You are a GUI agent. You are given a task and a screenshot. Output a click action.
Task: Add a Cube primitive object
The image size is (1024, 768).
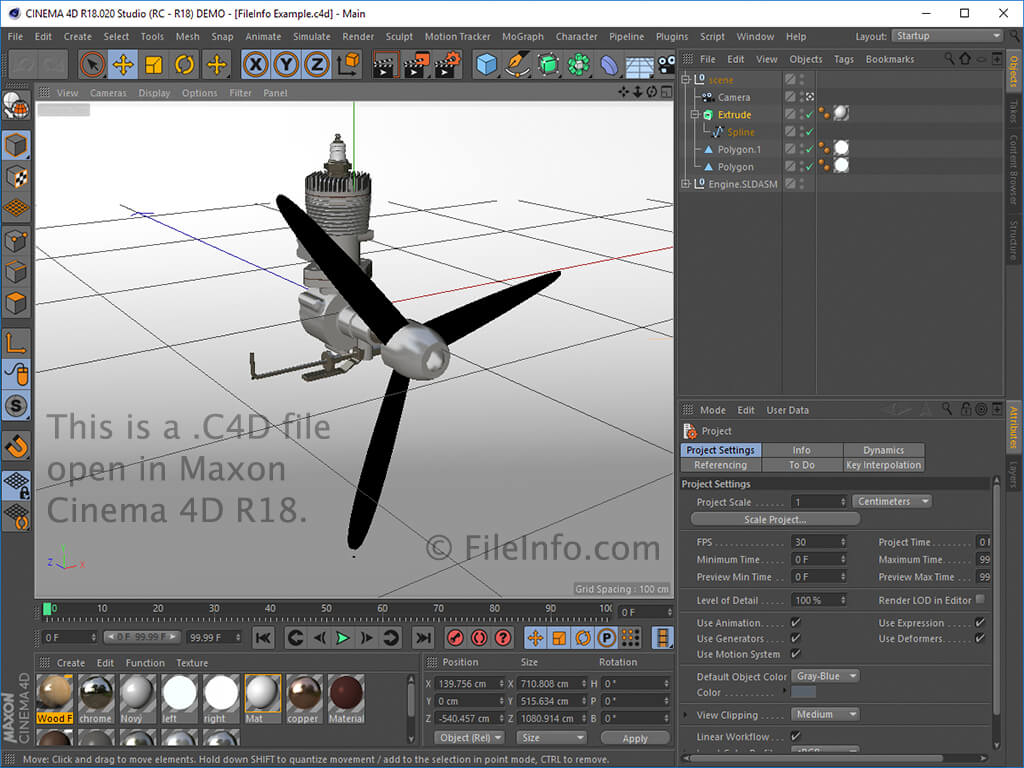point(487,65)
